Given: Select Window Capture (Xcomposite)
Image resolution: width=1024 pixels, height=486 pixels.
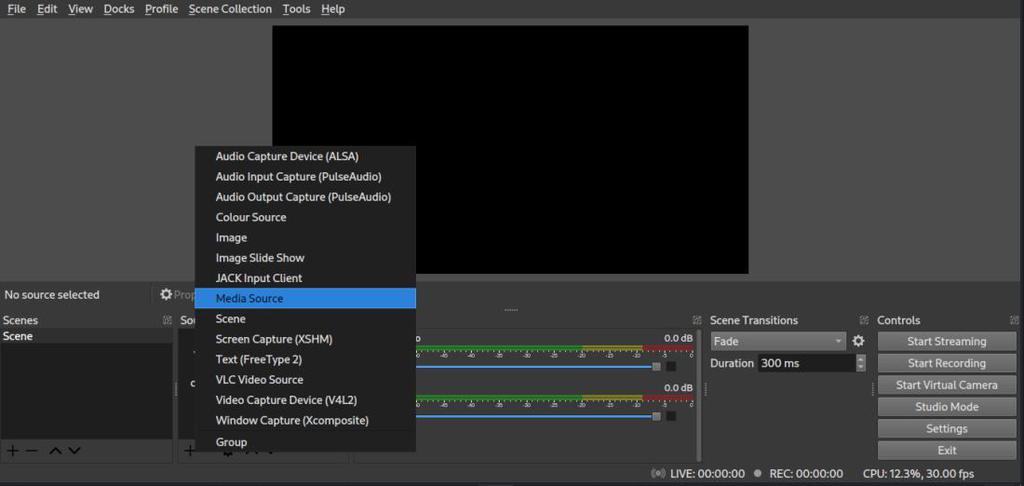Looking at the screenshot, I should [x=306, y=420].
